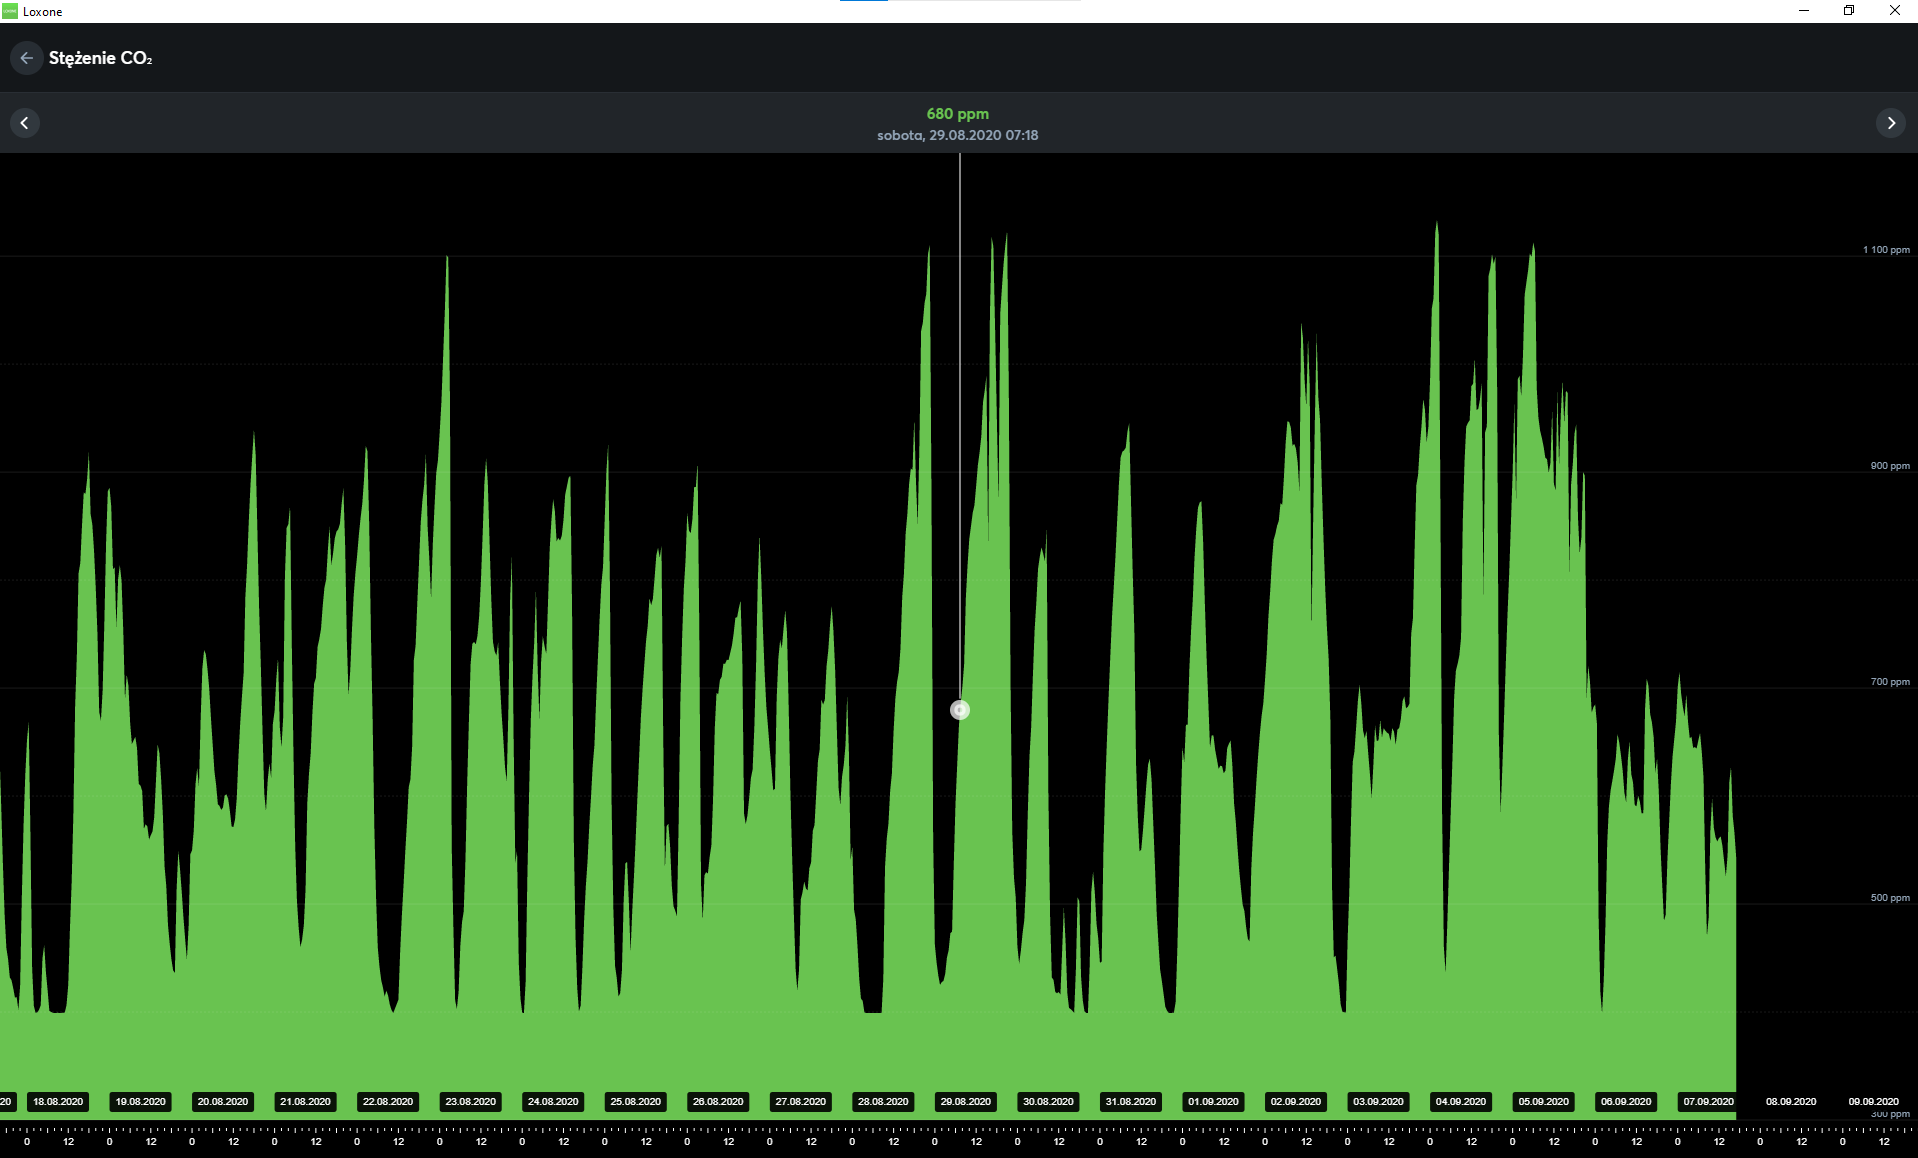This screenshot has height=1158, width=1918.
Task: Close the Loxone window
Action: pos(1894,11)
